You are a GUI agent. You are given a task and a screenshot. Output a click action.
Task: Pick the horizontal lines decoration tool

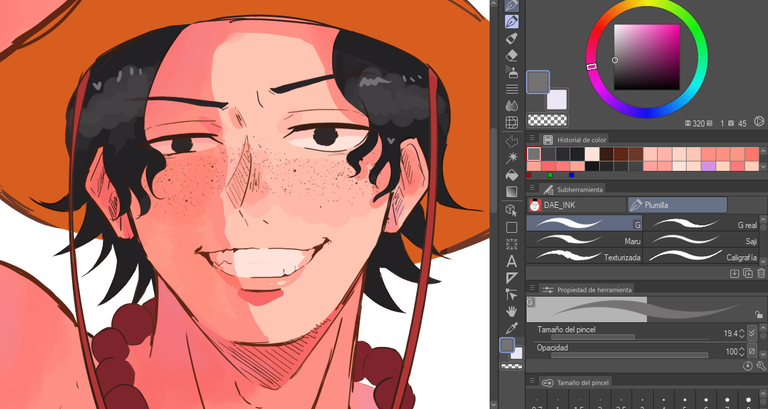pos(512,89)
